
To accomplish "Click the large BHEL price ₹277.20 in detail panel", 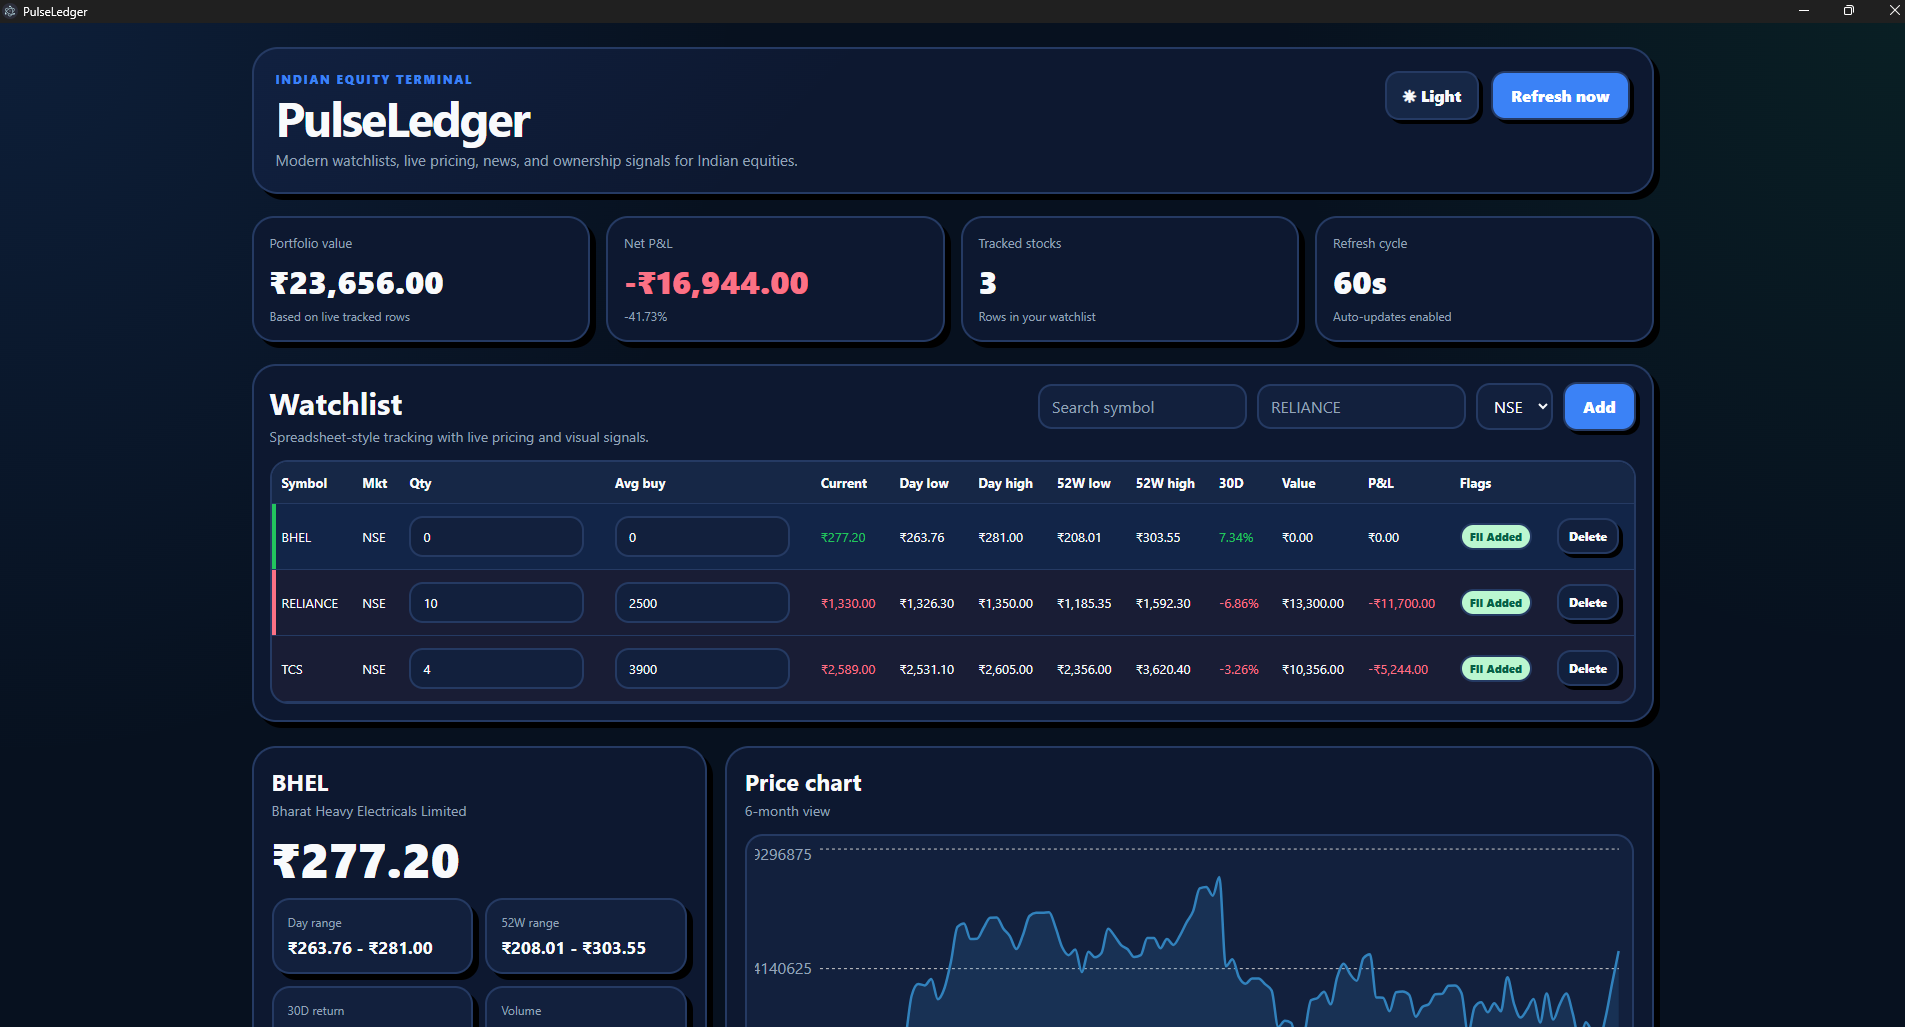I will 365,861.
